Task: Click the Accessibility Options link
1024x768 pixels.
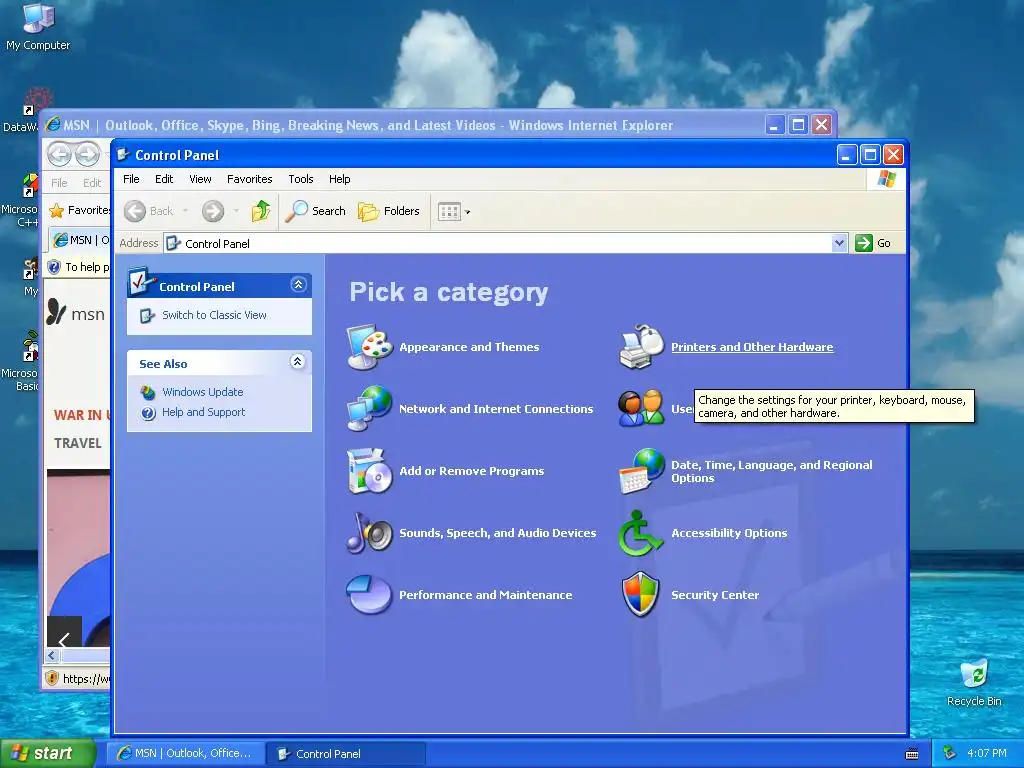Action: tap(729, 533)
